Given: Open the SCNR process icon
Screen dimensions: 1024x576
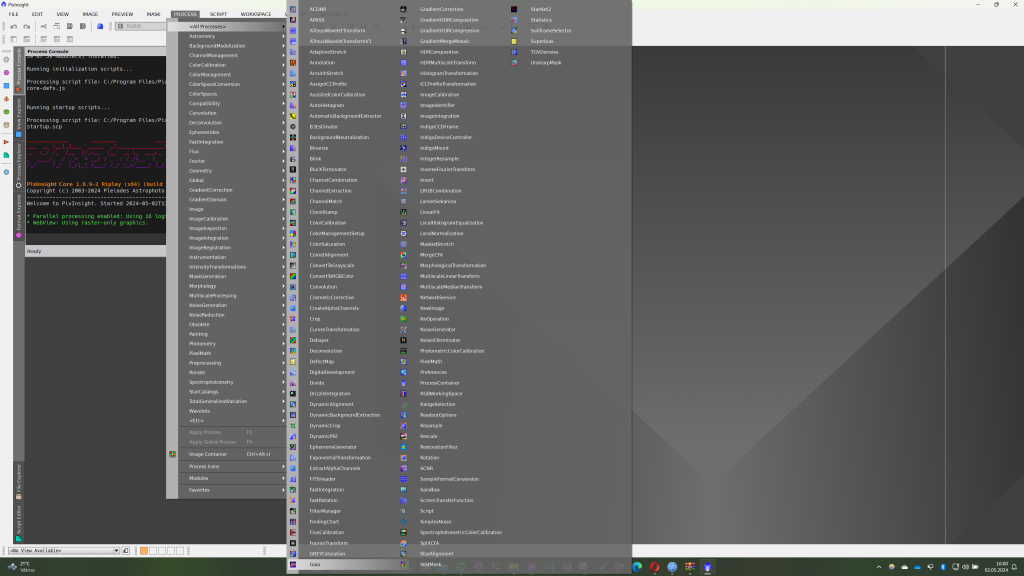Looking at the screenshot, I should 403,468.
